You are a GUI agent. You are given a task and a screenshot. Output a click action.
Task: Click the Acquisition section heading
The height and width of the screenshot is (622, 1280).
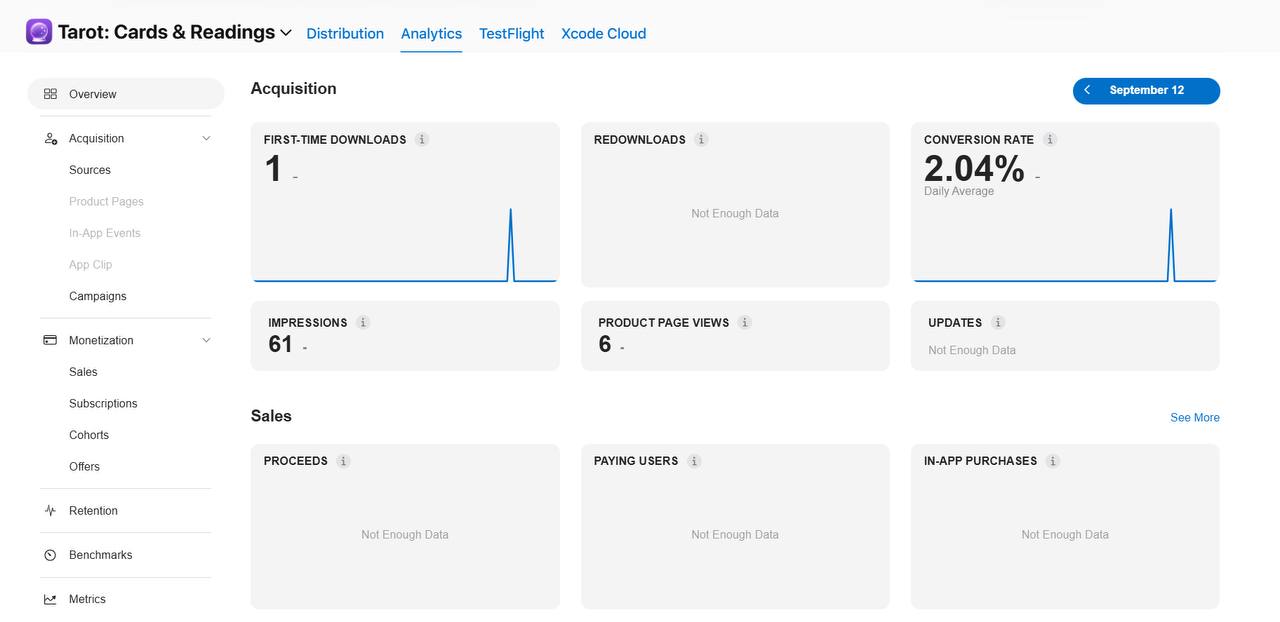294,88
